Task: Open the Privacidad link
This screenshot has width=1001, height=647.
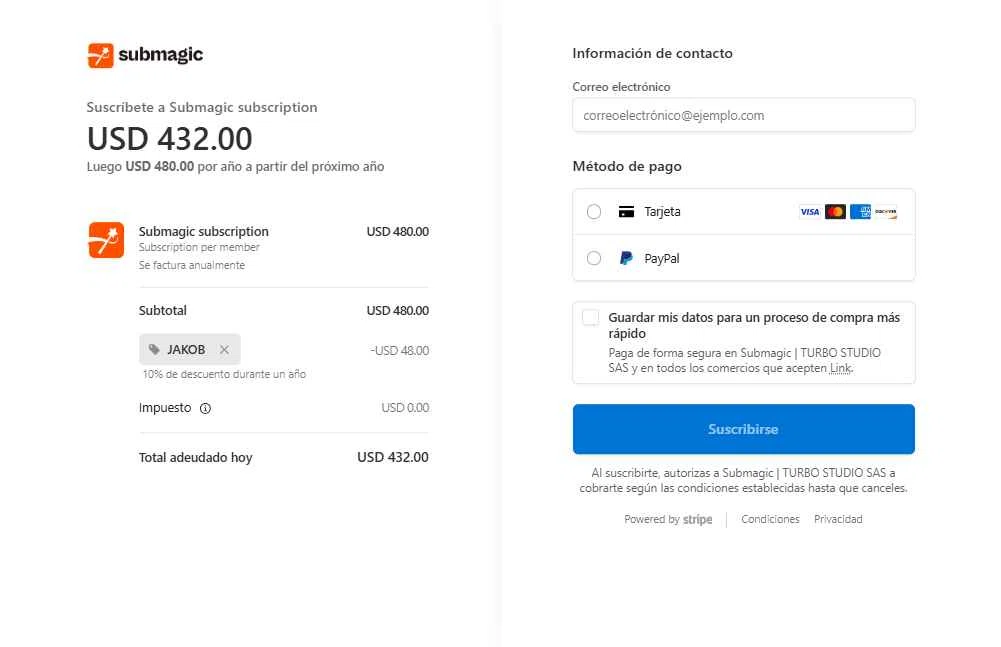Action: (x=838, y=520)
